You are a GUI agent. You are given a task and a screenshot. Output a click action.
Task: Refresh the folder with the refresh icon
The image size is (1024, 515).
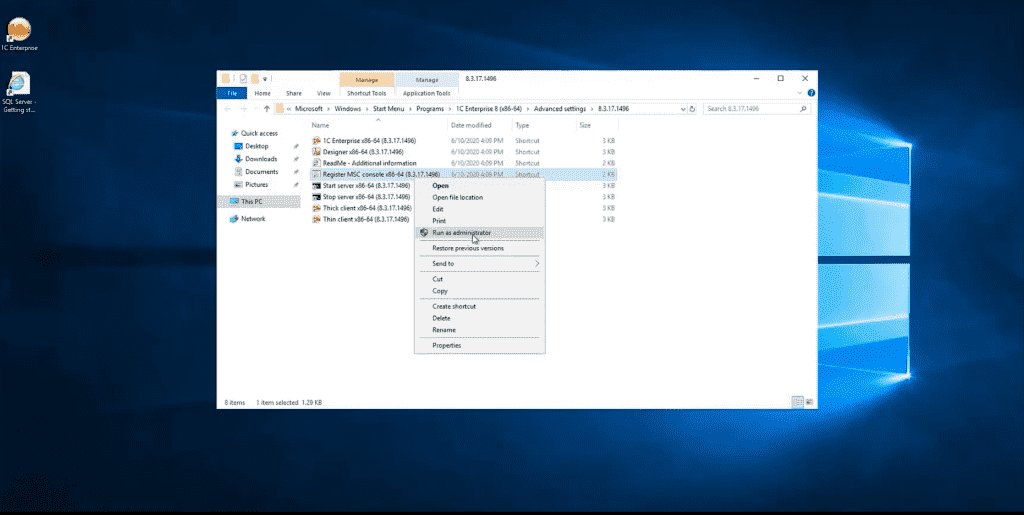pos(692,109)
